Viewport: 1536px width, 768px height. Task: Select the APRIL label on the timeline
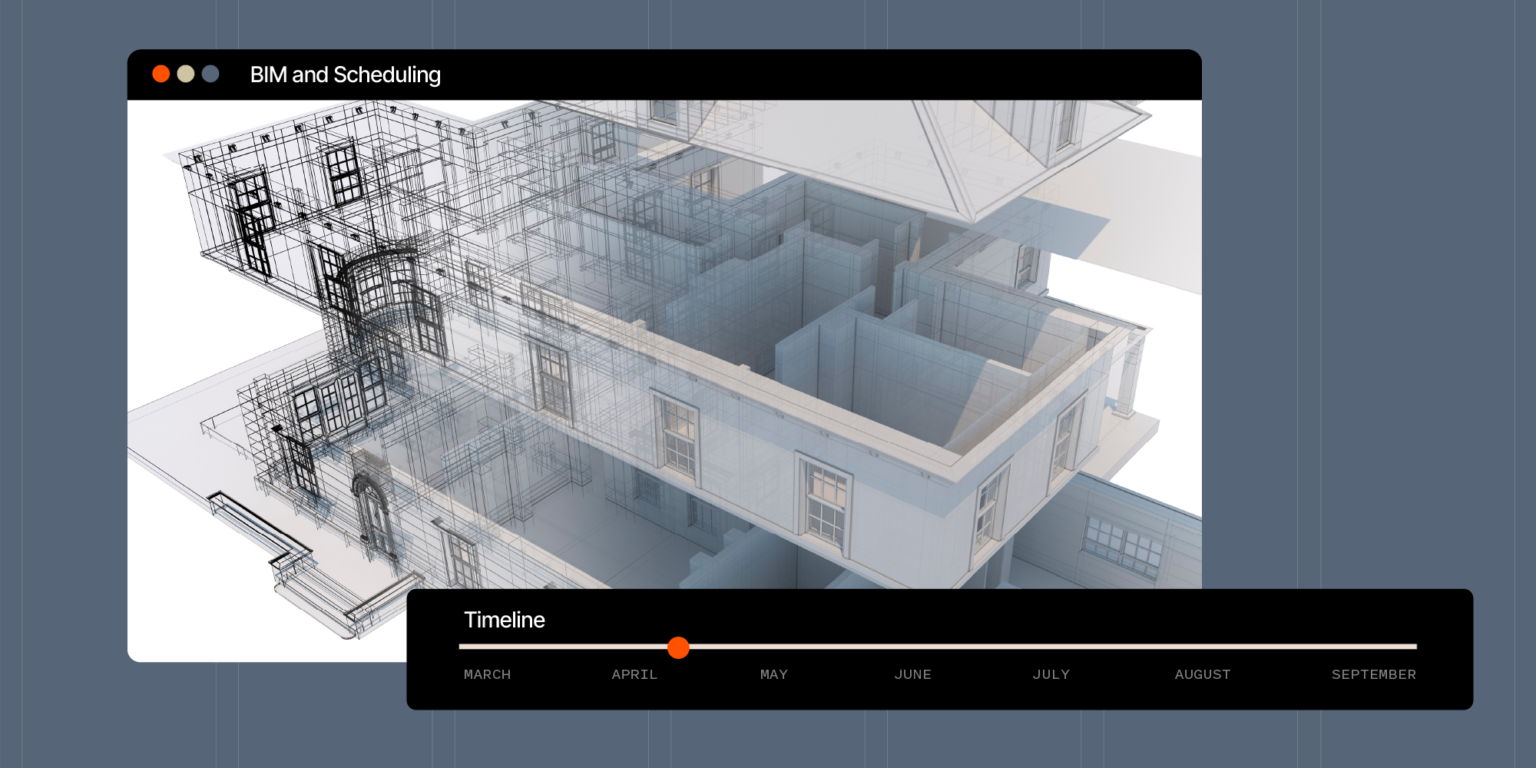coord(634,675)
